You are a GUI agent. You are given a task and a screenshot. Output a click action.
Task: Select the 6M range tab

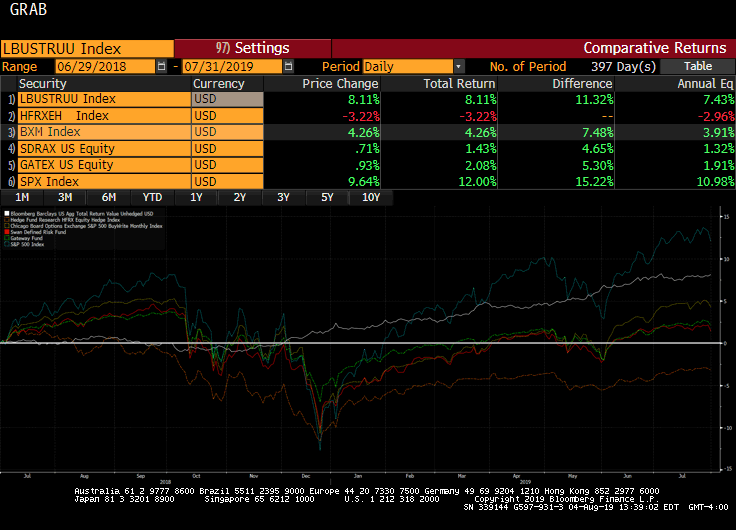pyautogui.click(x=108, y=197)
